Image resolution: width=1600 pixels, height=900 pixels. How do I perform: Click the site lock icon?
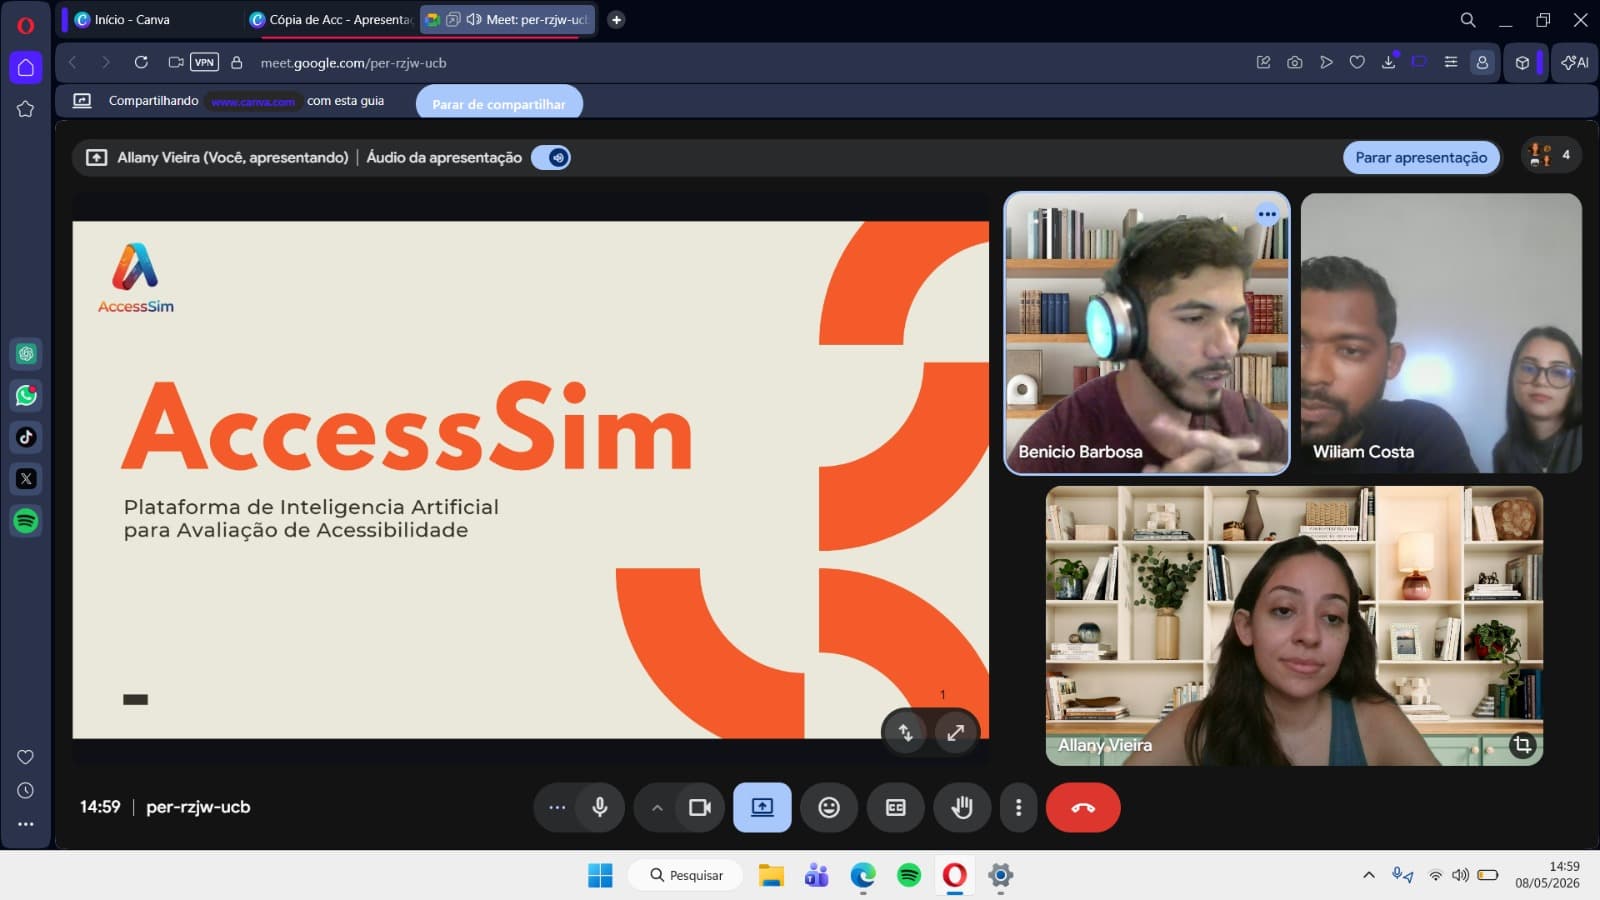(x=237, y=62)
